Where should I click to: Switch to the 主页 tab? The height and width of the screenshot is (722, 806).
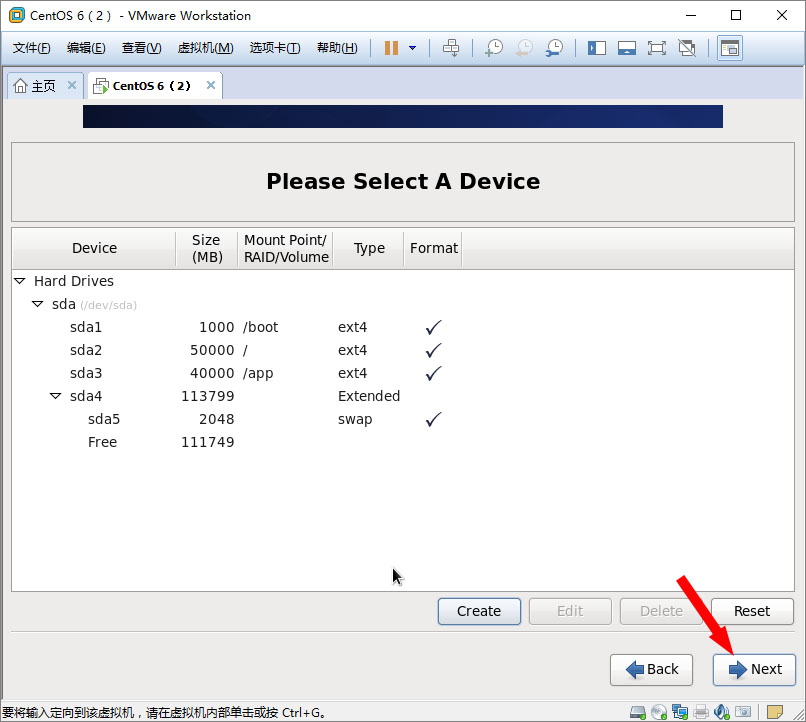35,86
